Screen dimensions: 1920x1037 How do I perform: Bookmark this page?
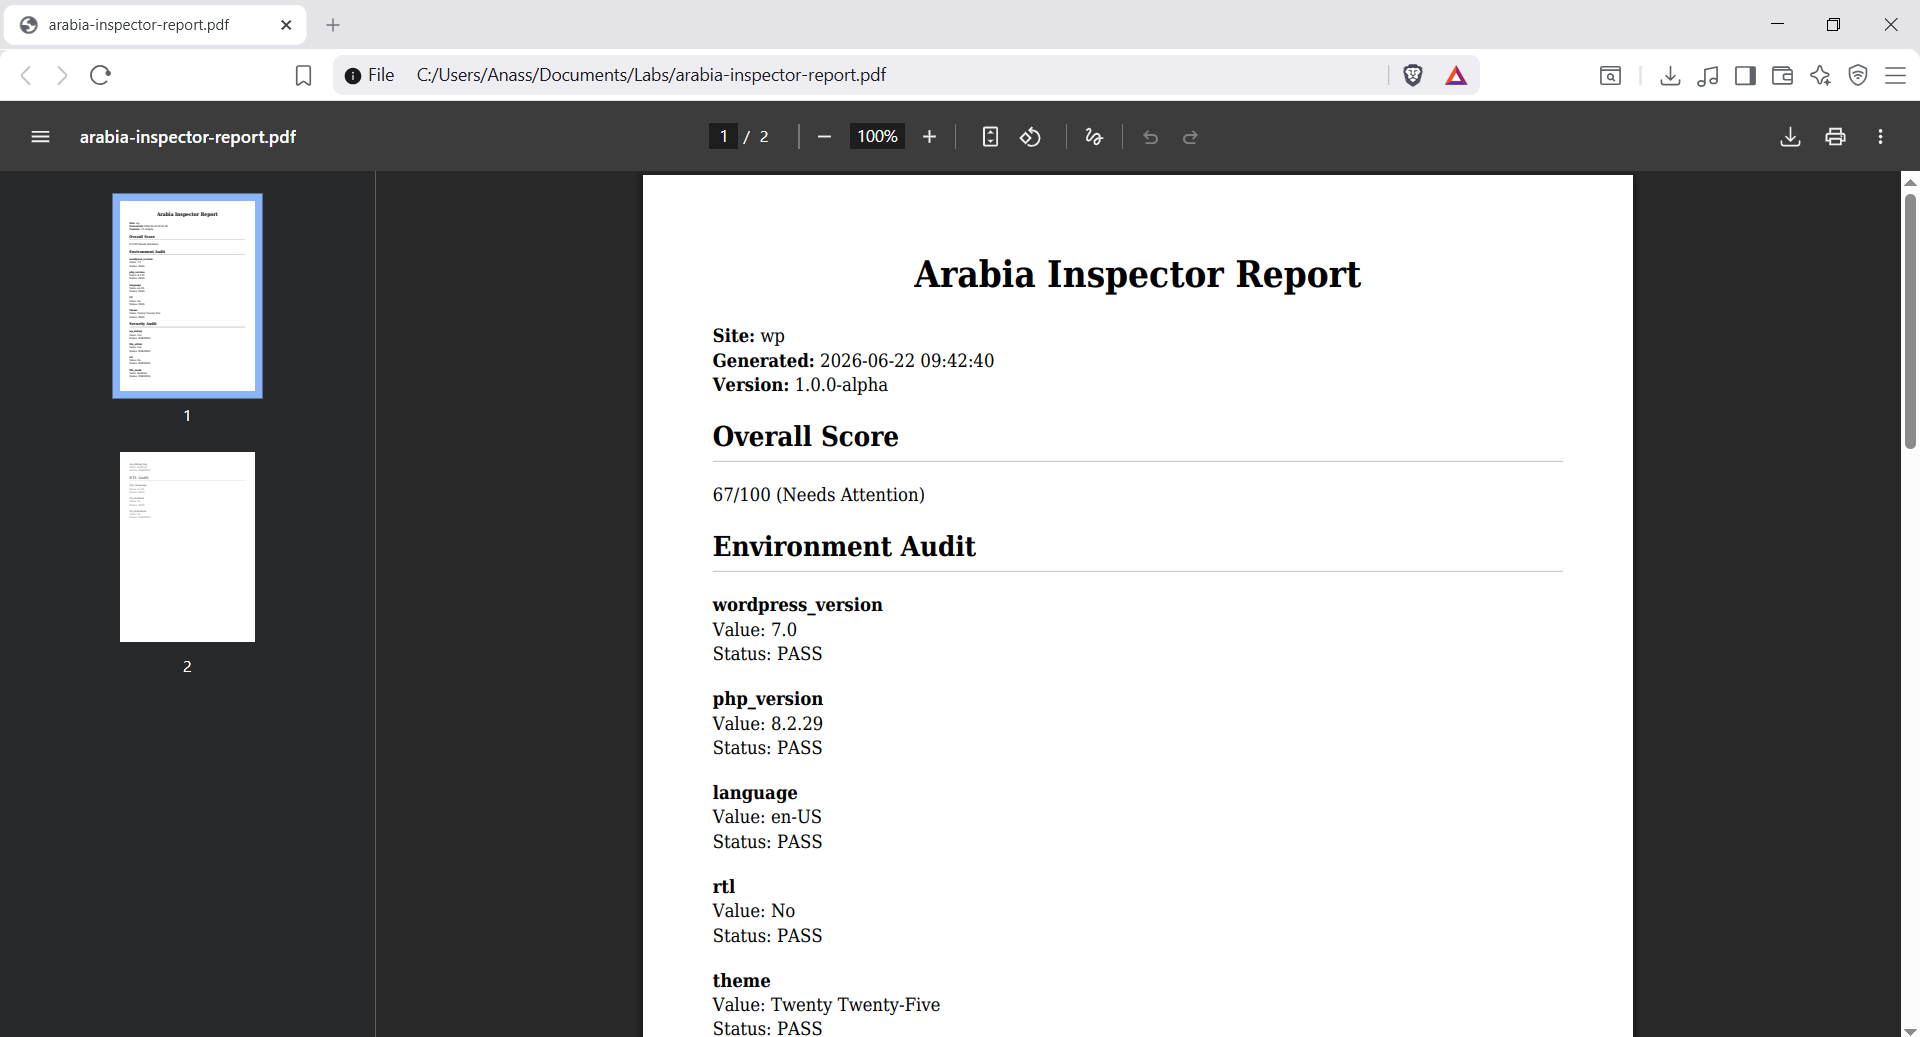[x=303, y=75]
